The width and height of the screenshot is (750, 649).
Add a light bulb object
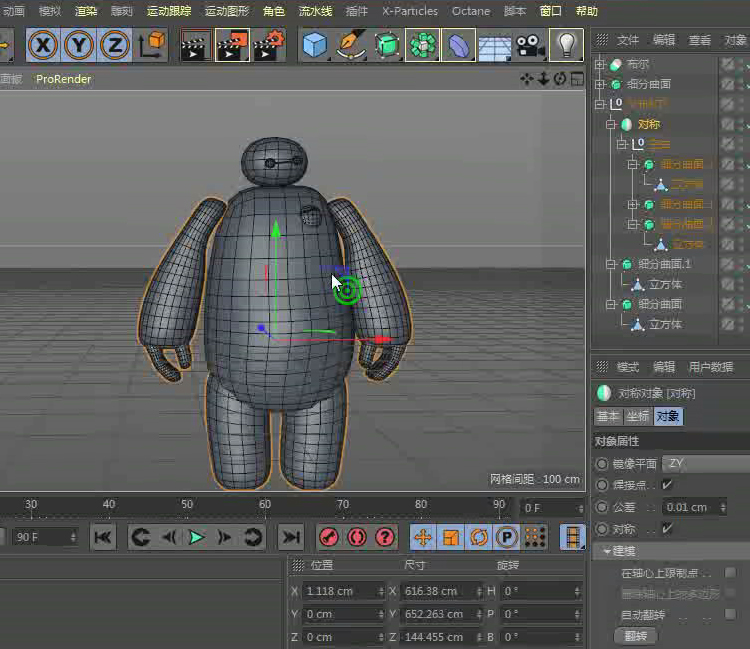coord(566,45)
